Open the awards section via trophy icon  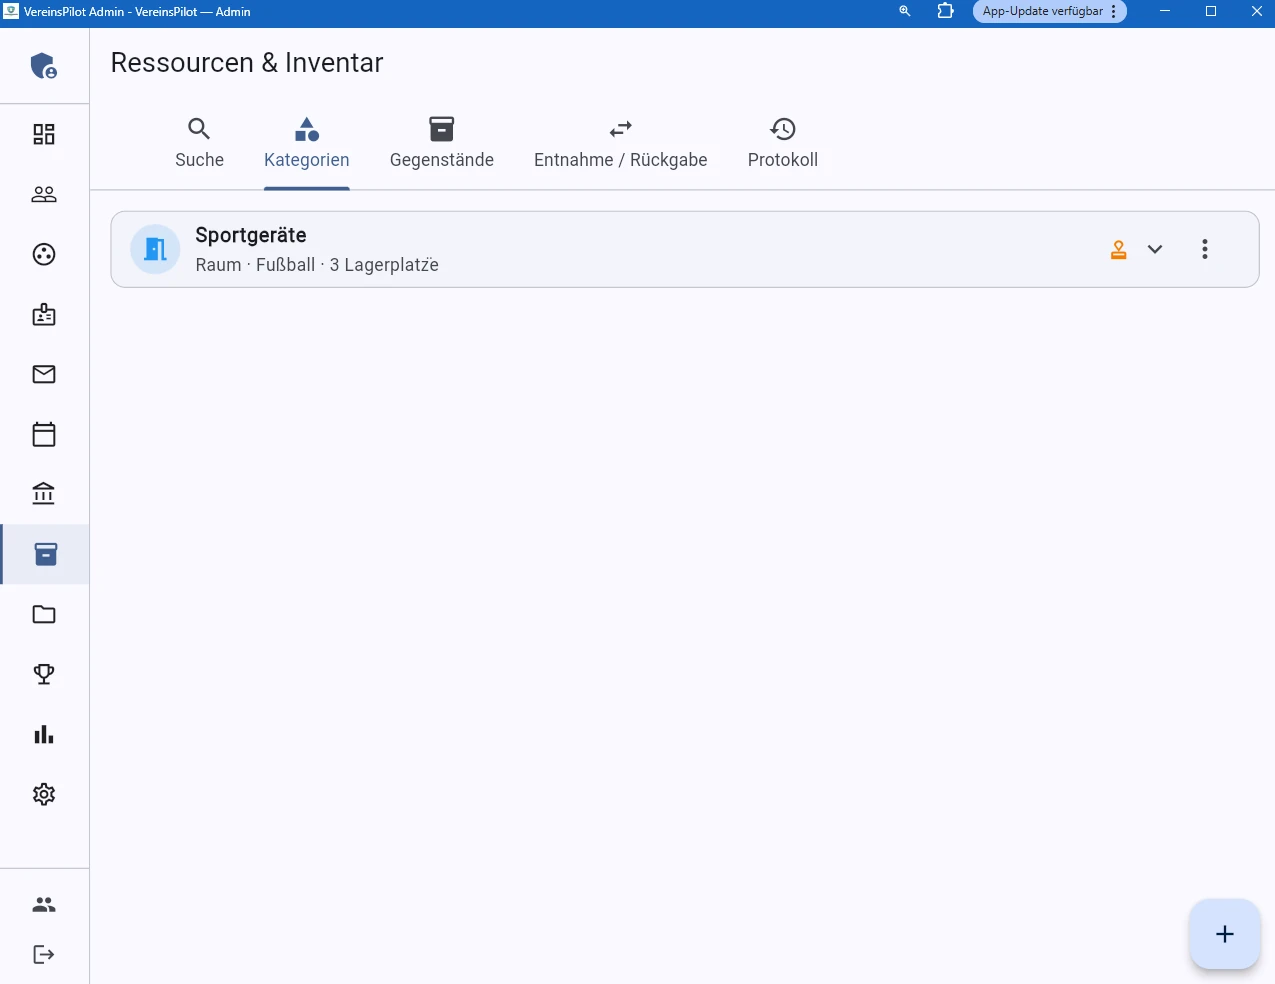(44, 674)
